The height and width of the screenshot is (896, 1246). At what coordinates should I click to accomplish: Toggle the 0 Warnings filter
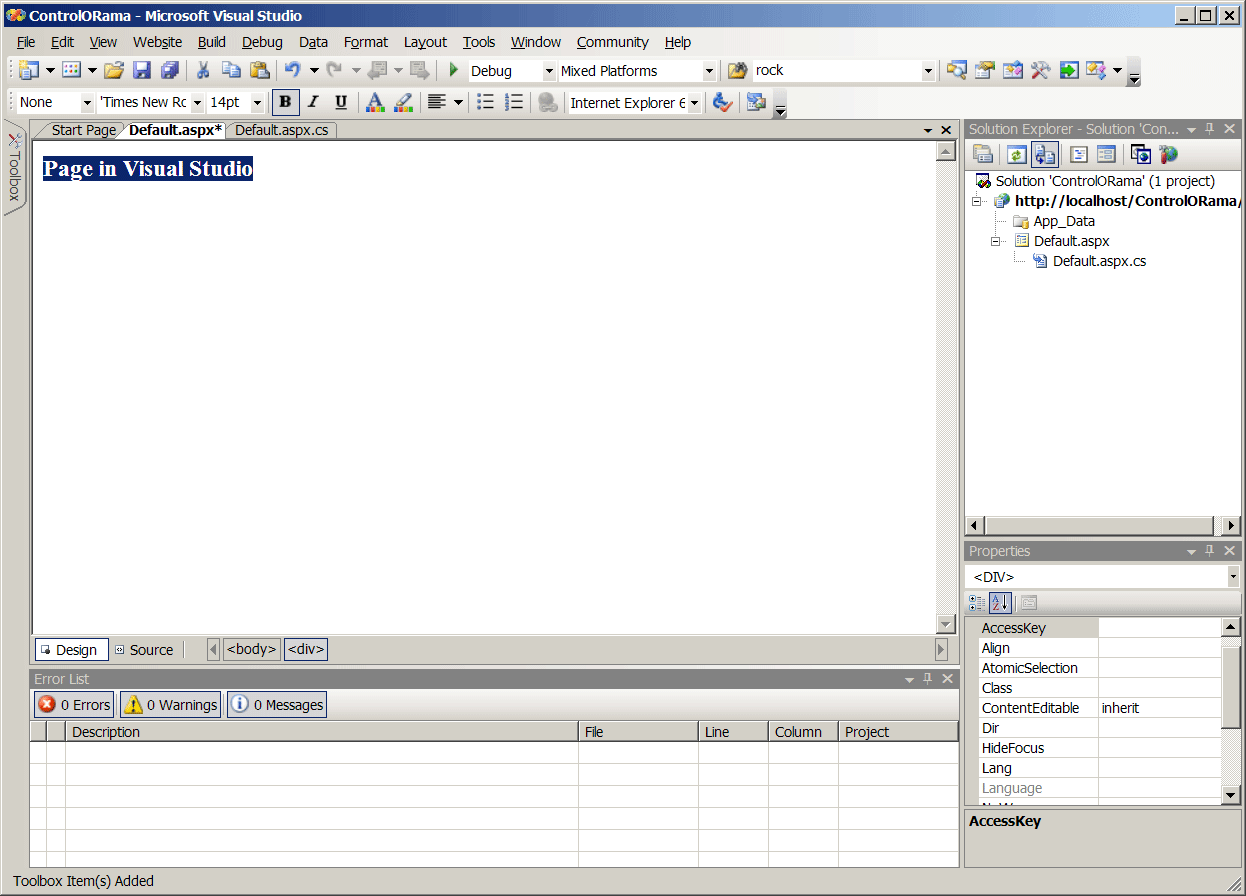170,705
